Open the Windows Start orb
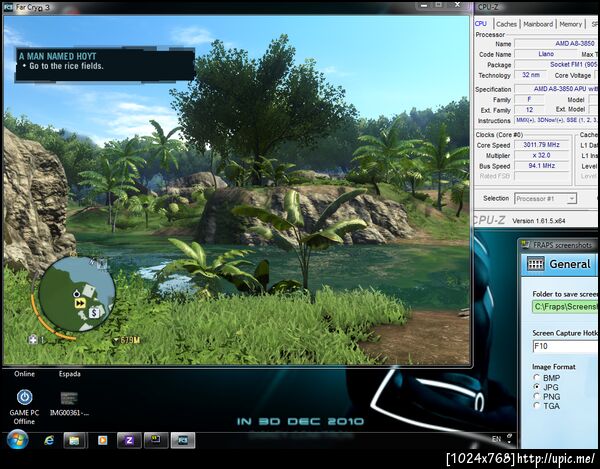This screenshot has width=600, height=469. pyautogui.click(x=17, y=440)
